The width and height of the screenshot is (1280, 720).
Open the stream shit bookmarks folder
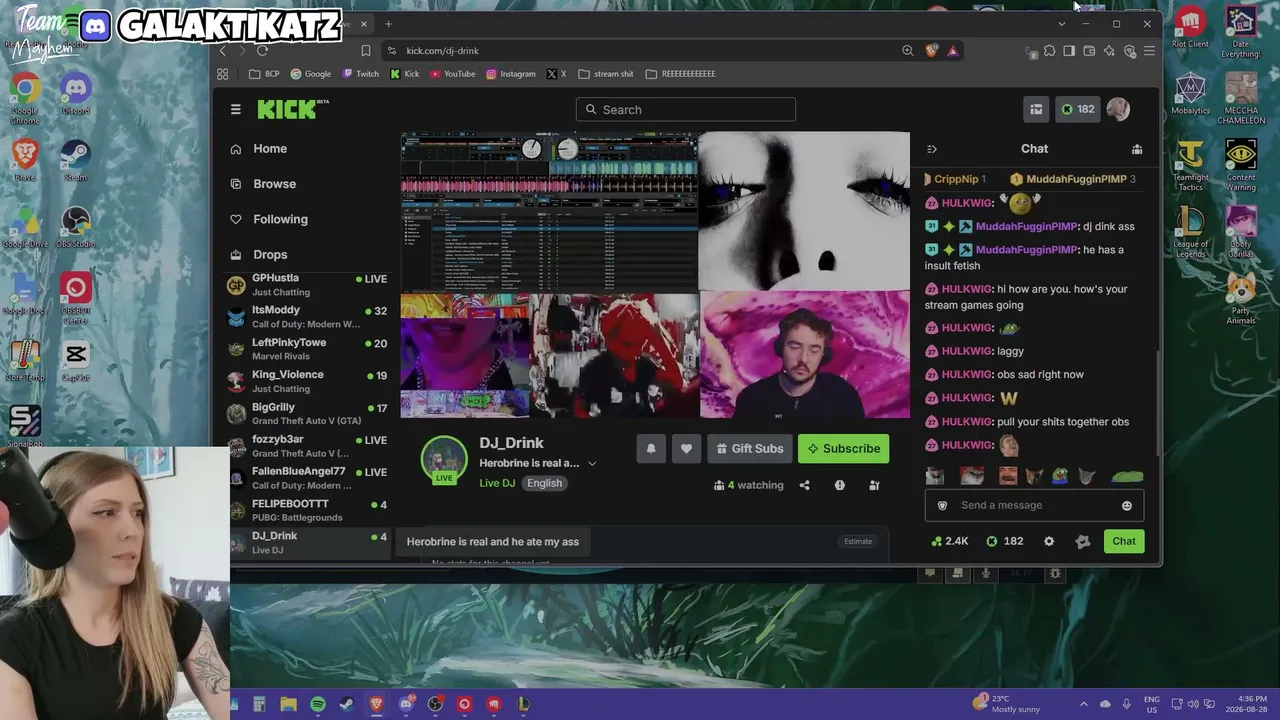(x=606, y=74)
